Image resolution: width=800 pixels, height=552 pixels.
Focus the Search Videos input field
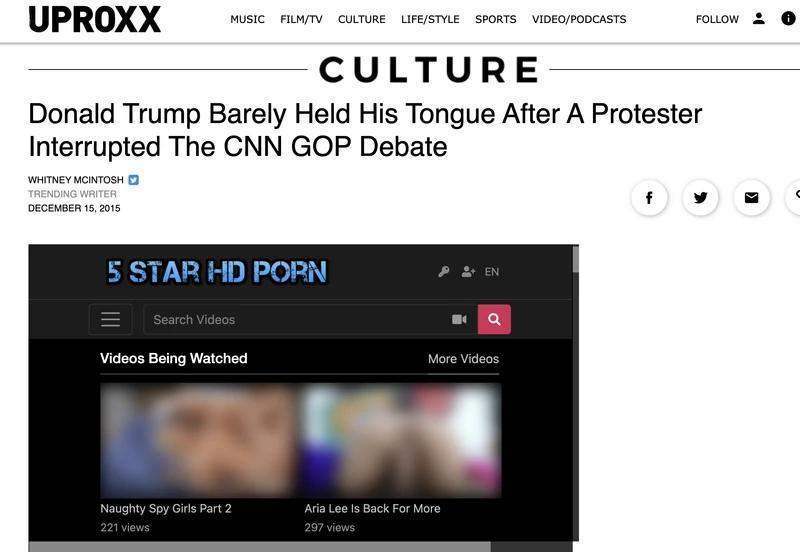(298, 319)
